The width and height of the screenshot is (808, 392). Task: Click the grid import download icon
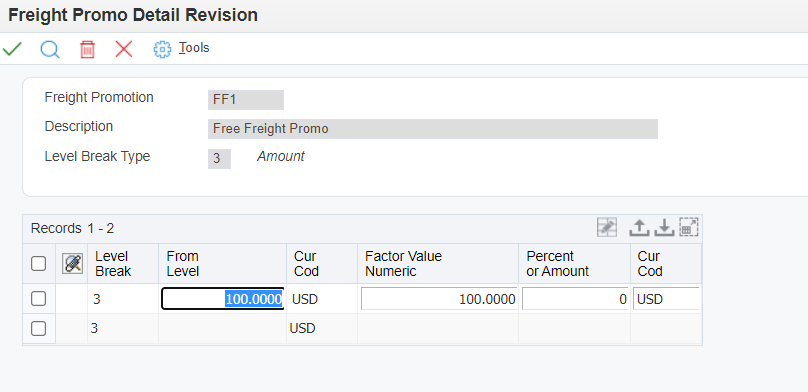664,228
